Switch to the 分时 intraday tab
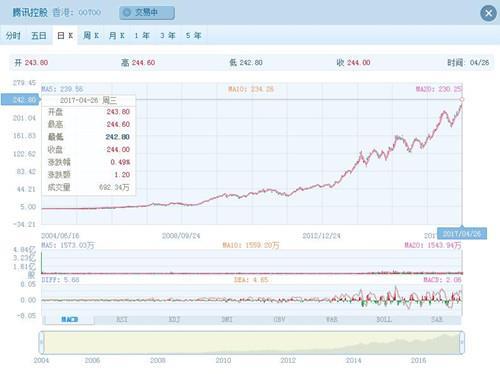 [13, 35]
